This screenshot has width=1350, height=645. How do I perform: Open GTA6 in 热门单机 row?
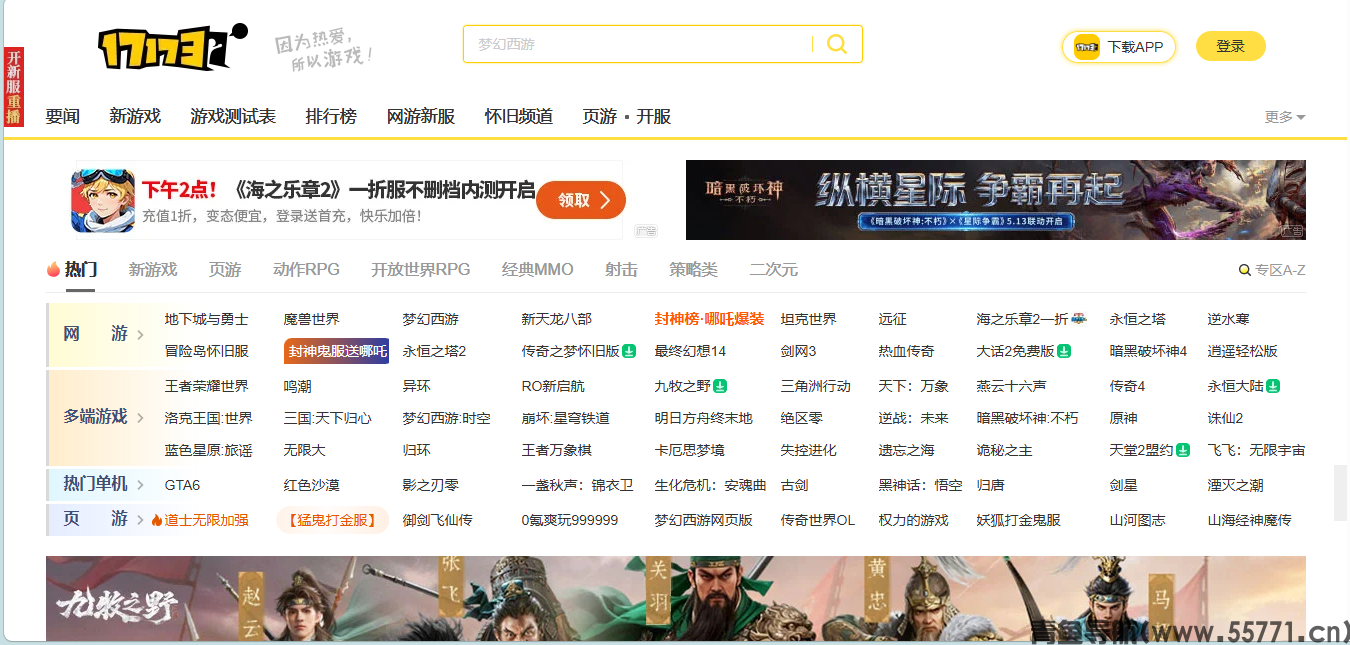182,485
